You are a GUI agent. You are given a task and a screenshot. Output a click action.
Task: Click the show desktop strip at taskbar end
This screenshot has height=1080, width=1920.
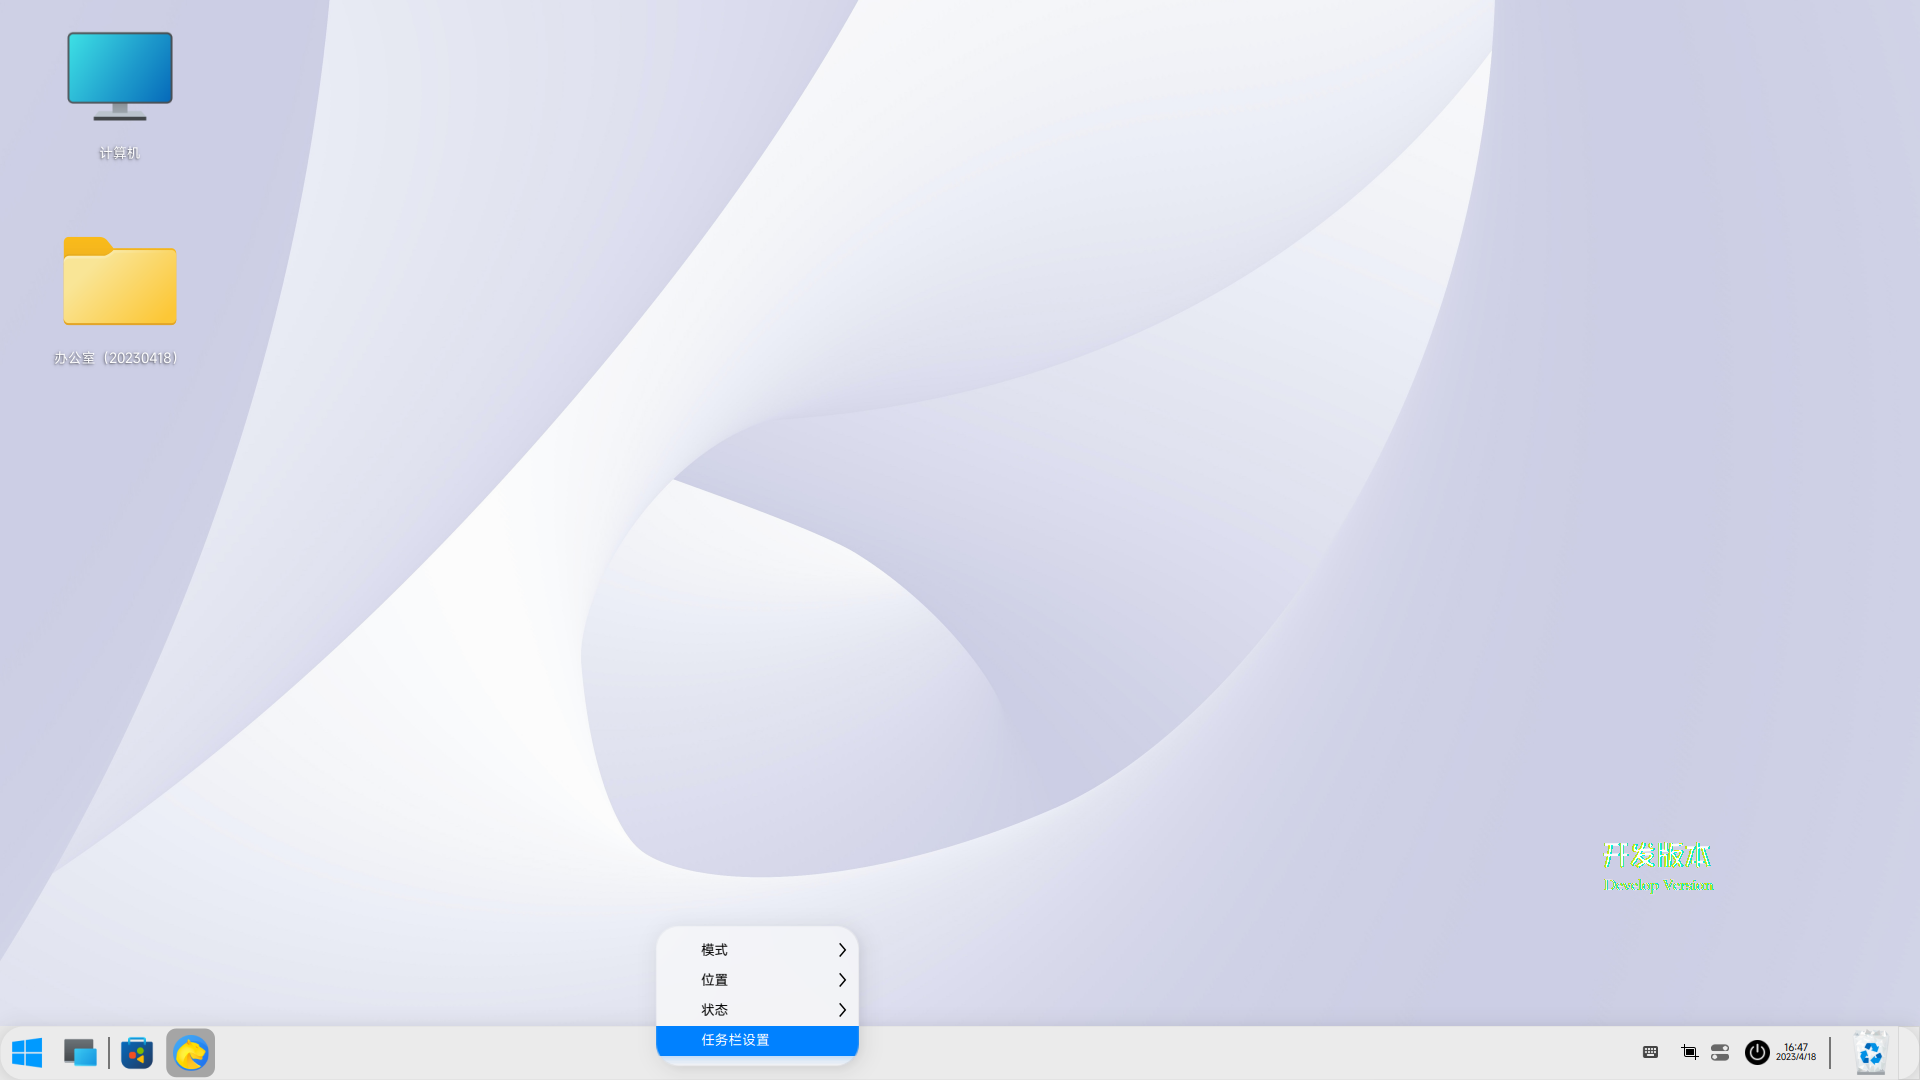(1910, 1052)
